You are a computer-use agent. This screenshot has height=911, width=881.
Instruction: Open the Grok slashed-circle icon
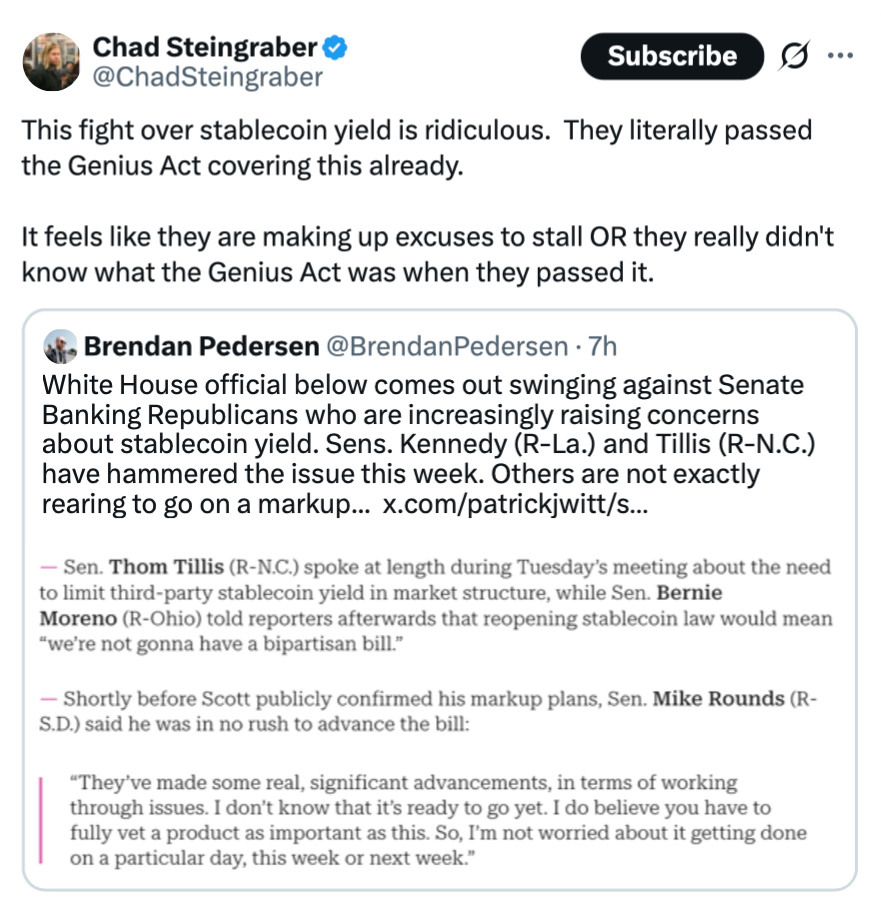point(794,56)
